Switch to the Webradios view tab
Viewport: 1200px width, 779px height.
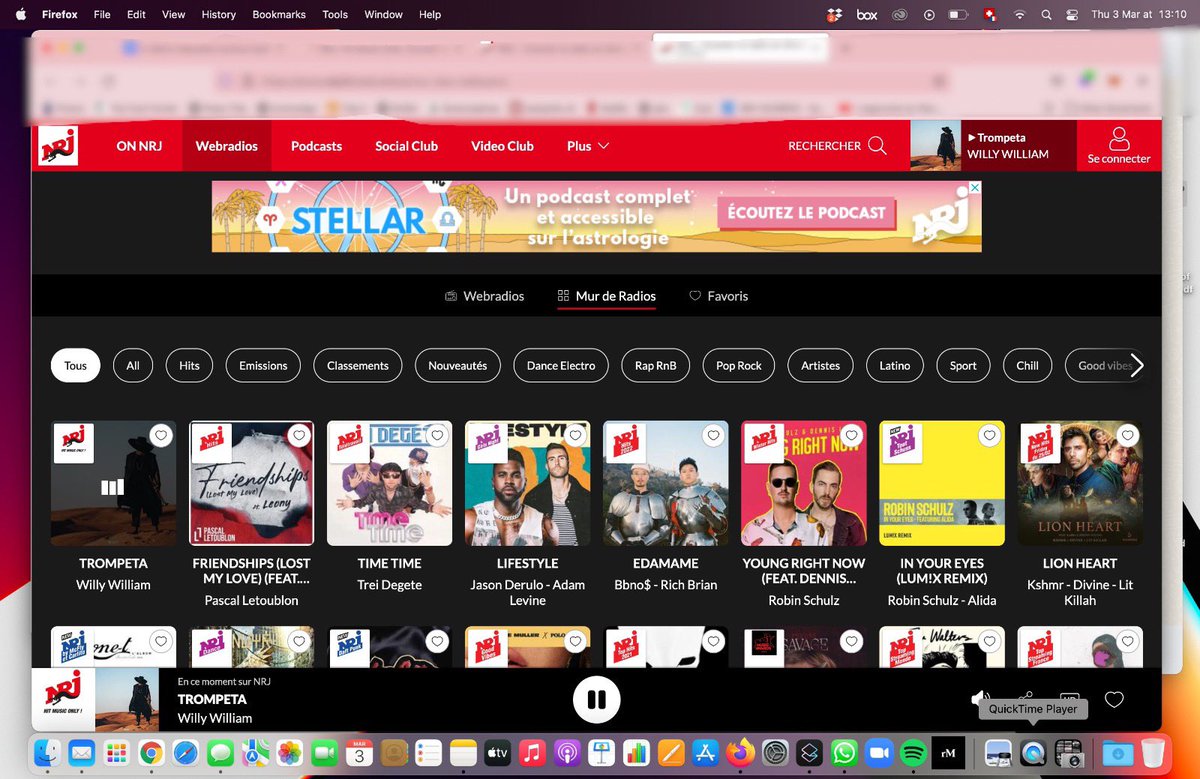(484, 296)
